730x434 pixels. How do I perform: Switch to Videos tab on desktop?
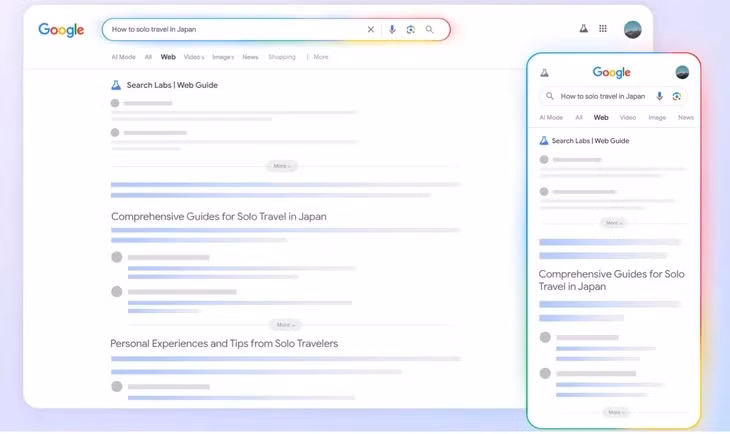(194, 57)
